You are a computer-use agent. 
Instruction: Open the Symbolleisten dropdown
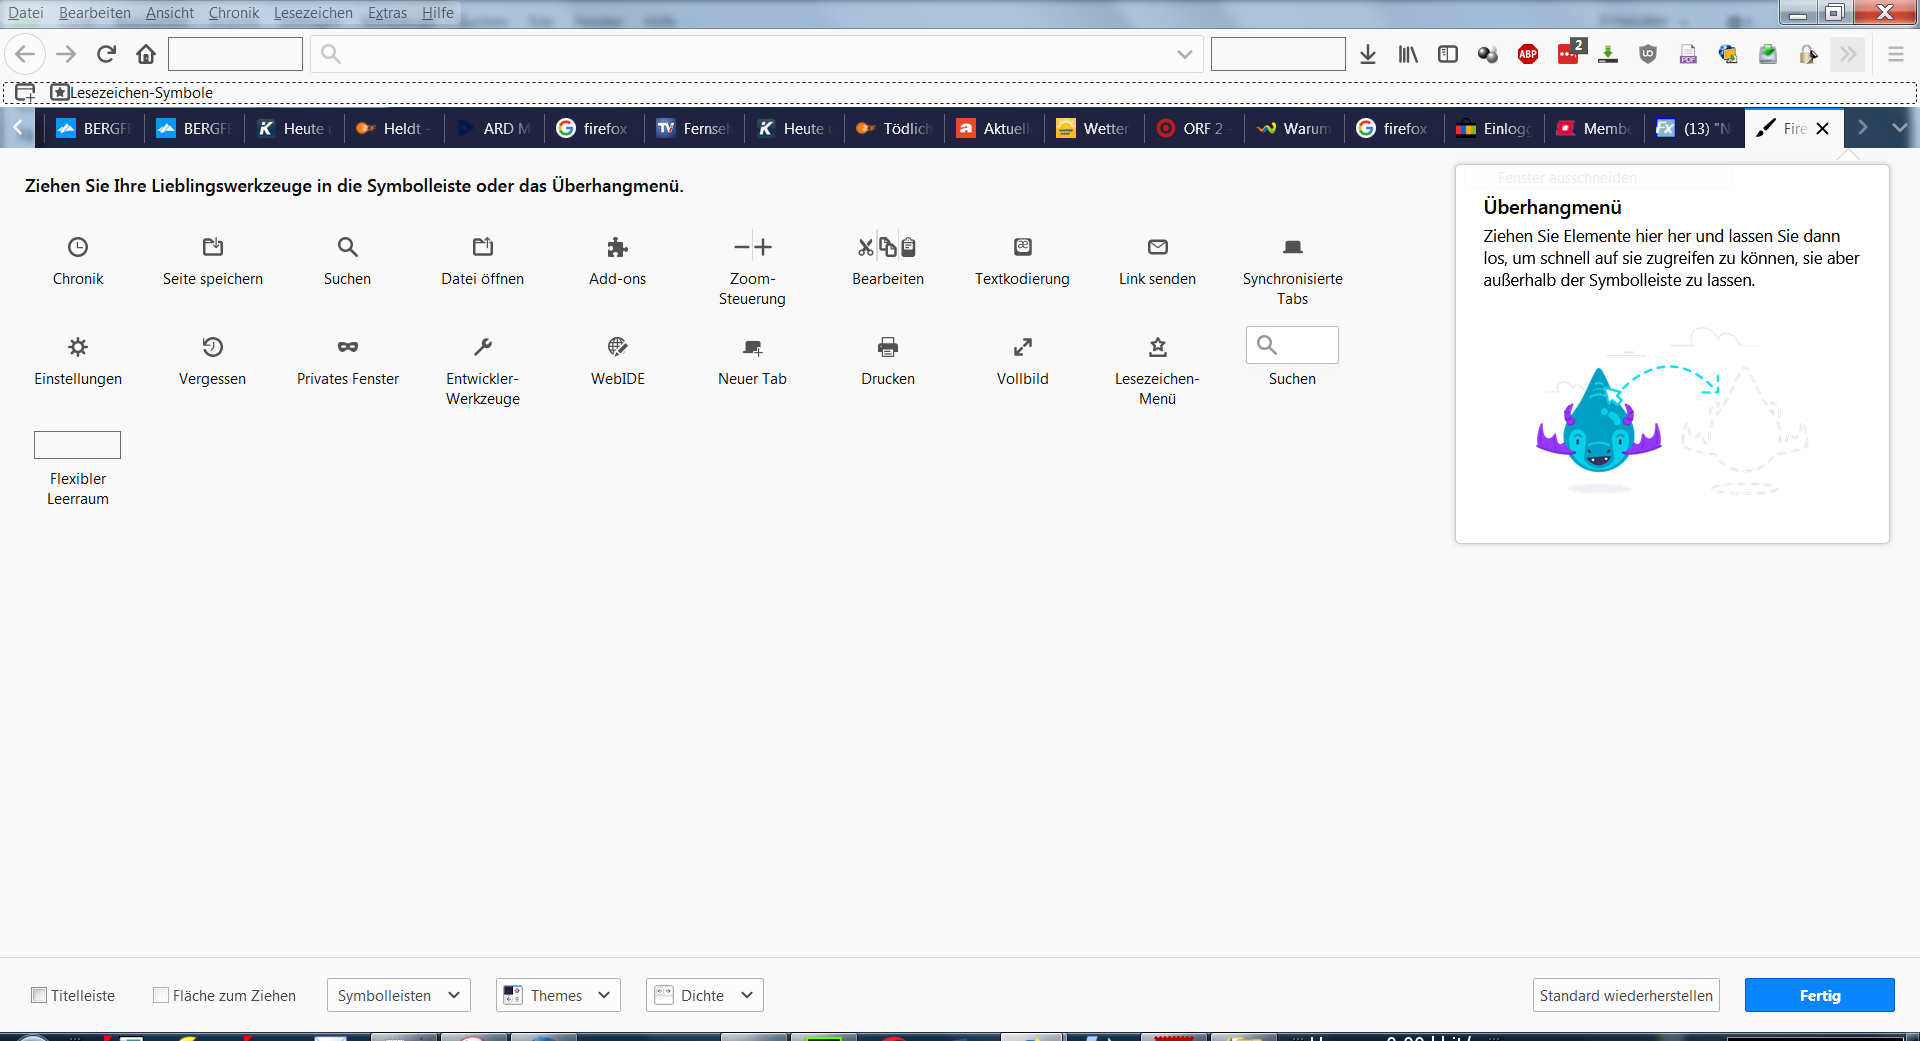coord(398,995)
